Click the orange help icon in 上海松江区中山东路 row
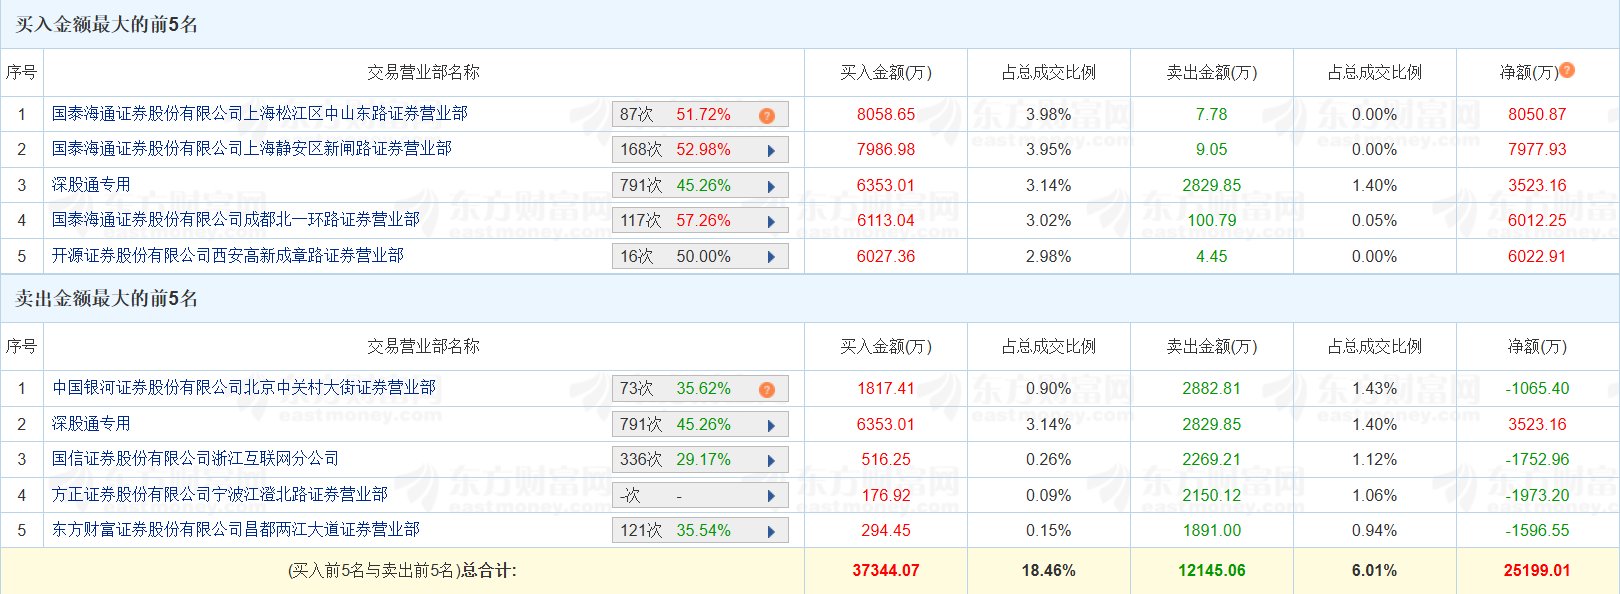 coord(767,115)
